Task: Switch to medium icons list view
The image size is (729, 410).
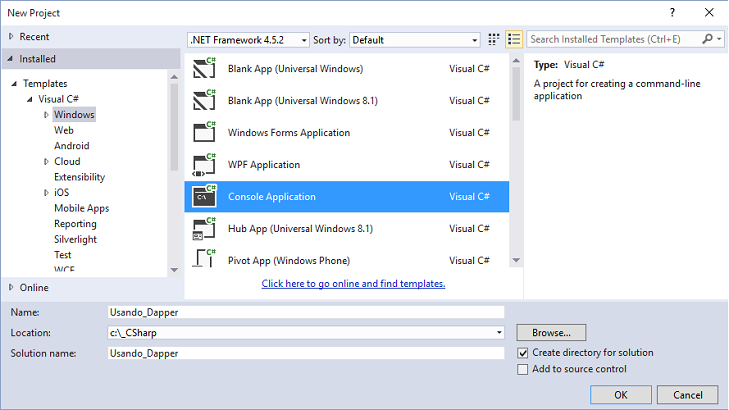Action: point(514,40)
